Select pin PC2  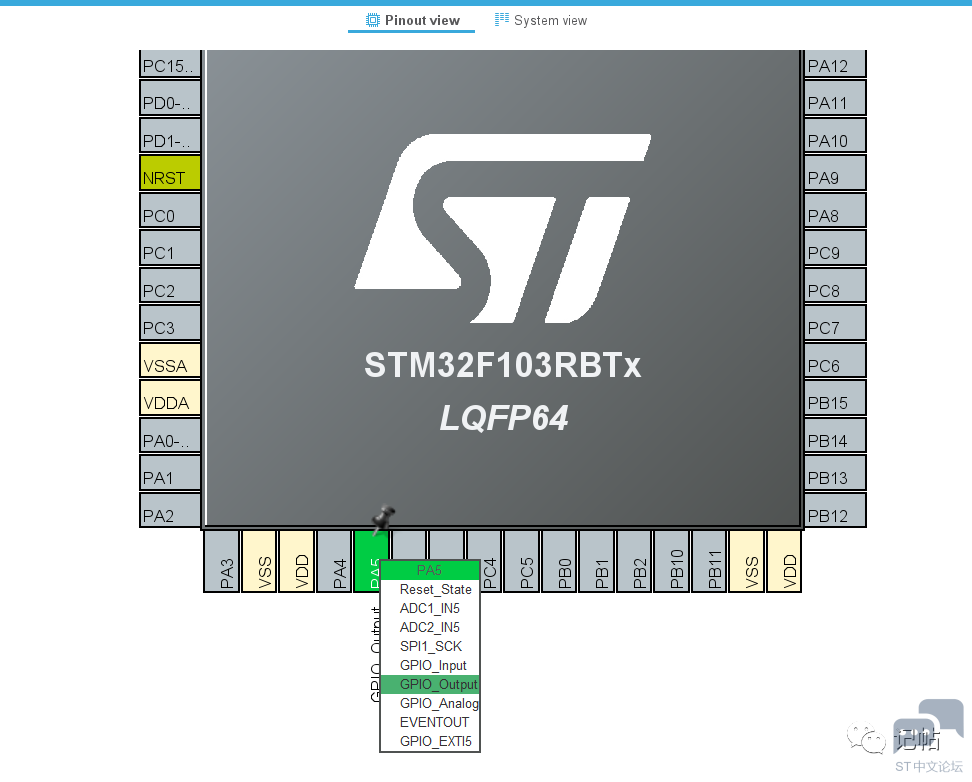tap(170, 285)
